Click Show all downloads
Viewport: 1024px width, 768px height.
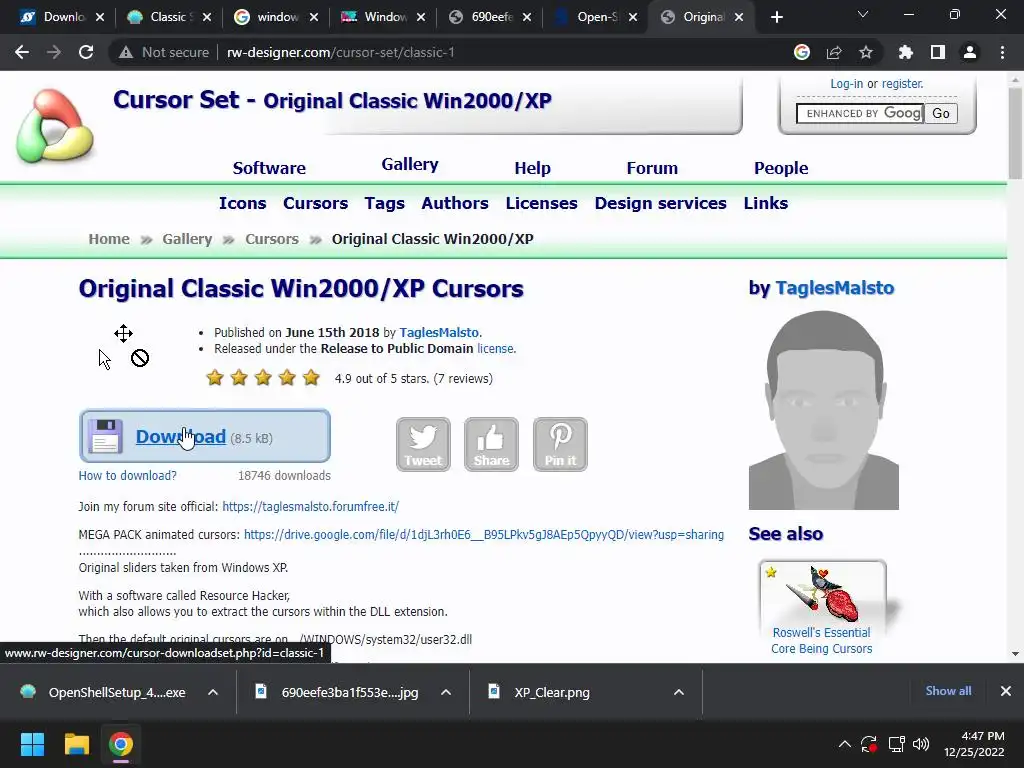(x=948, y=691)
